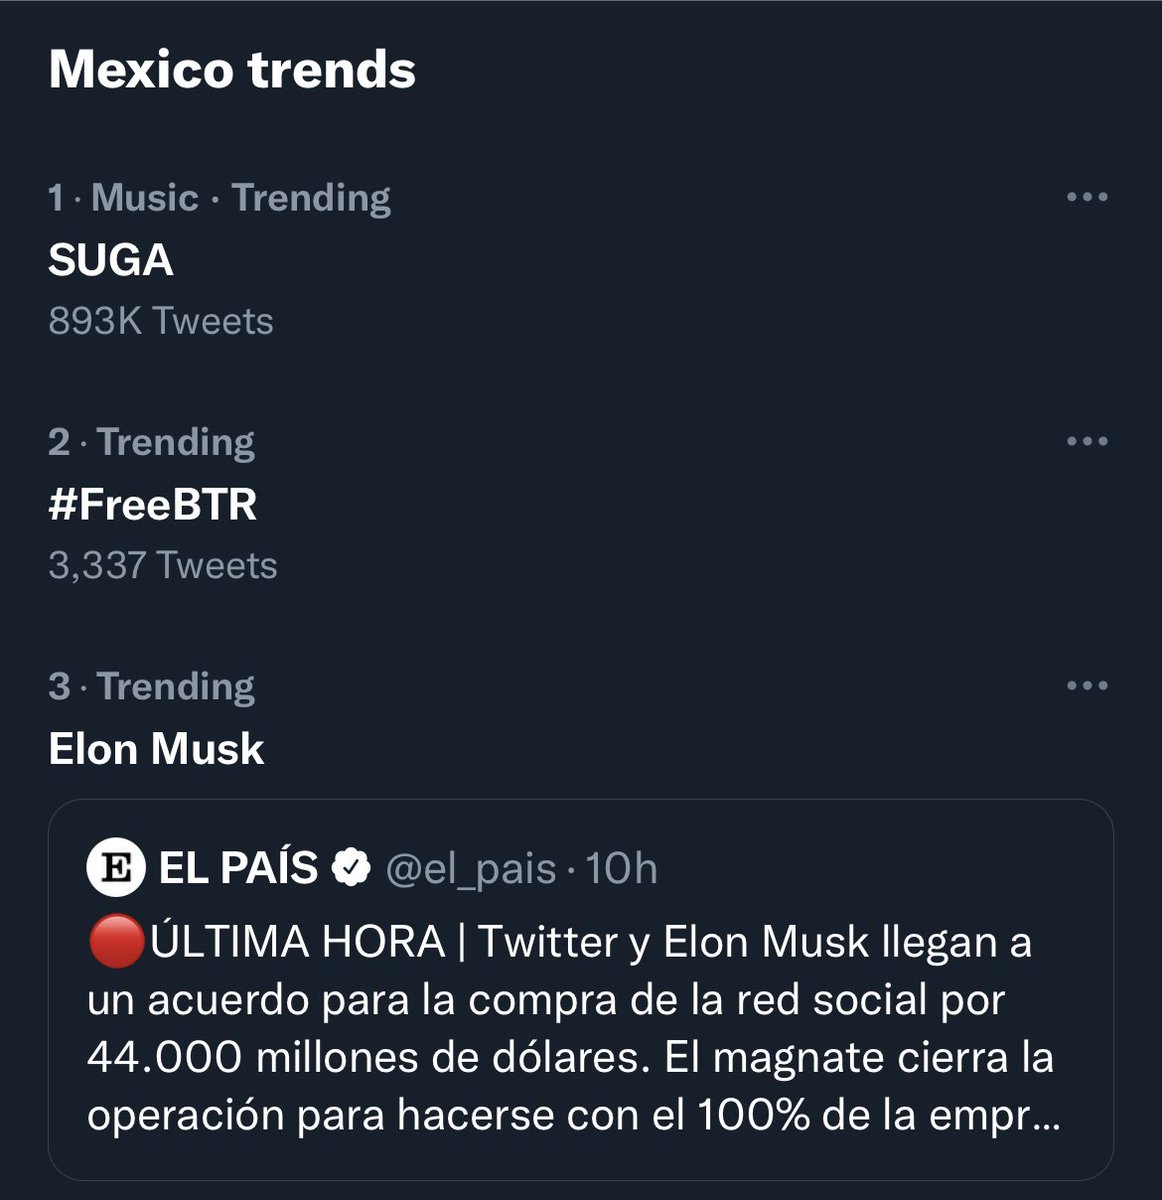Select the '1 · Music · Trending' label

pyautogui.click(x=219, y=198)
